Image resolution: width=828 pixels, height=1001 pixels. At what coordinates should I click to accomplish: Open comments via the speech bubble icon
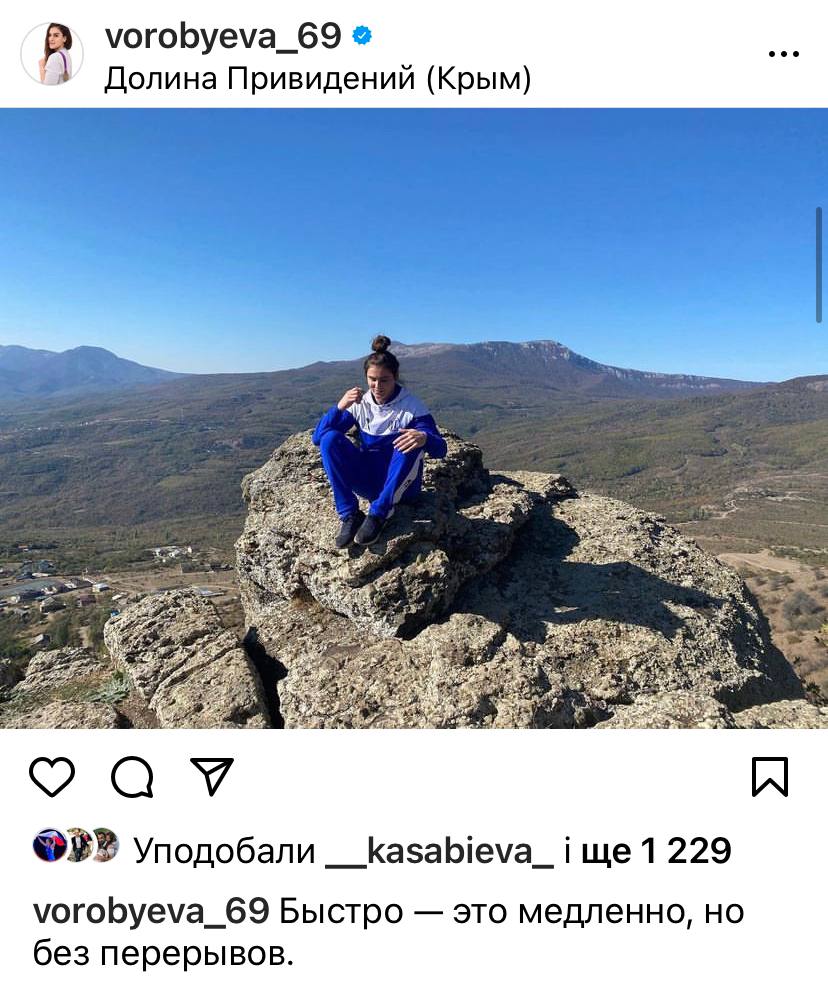132,778
